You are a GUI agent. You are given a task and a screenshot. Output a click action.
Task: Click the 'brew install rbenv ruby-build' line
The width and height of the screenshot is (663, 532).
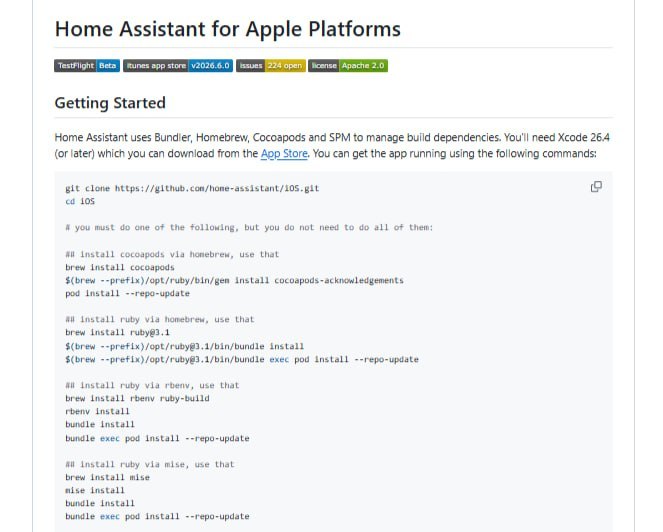[137, 398]
